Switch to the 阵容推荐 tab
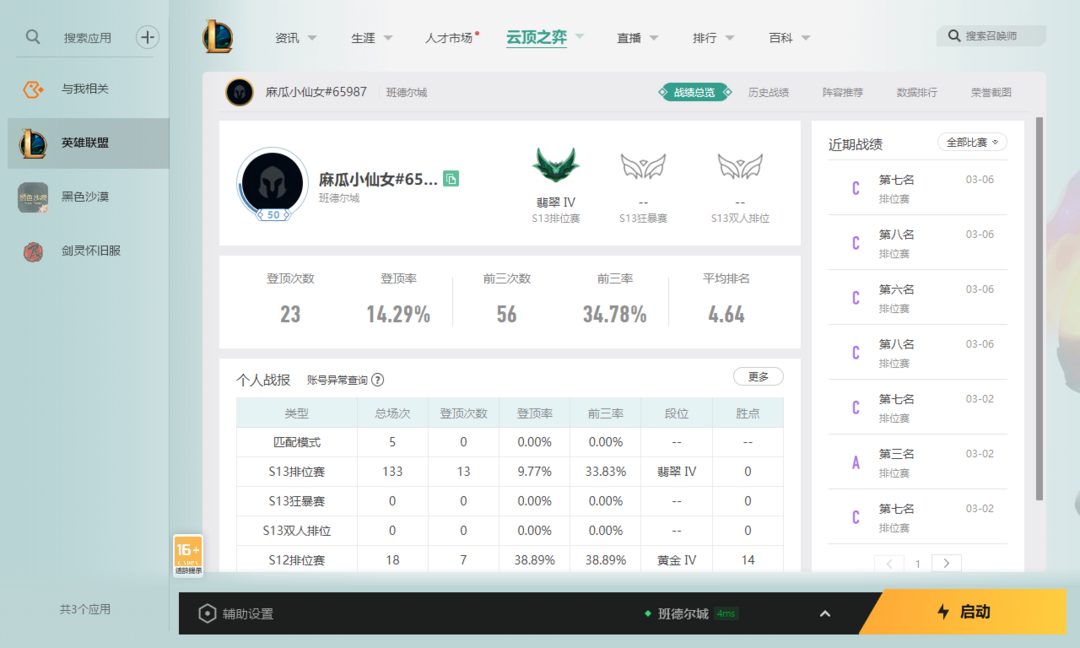This screenshot has height=648, width=1080. pos(842,92)
